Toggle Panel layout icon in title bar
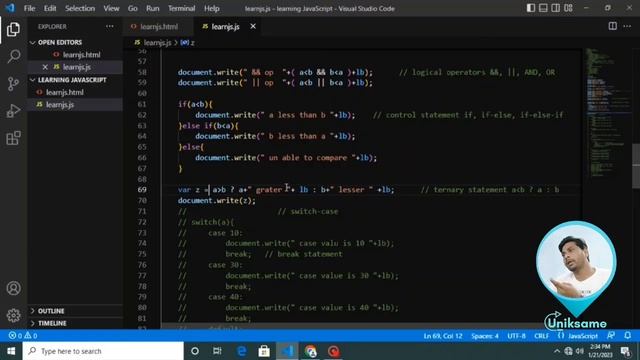Image resolution: width=640 pixels, height=360 pixels. point(543,8)
